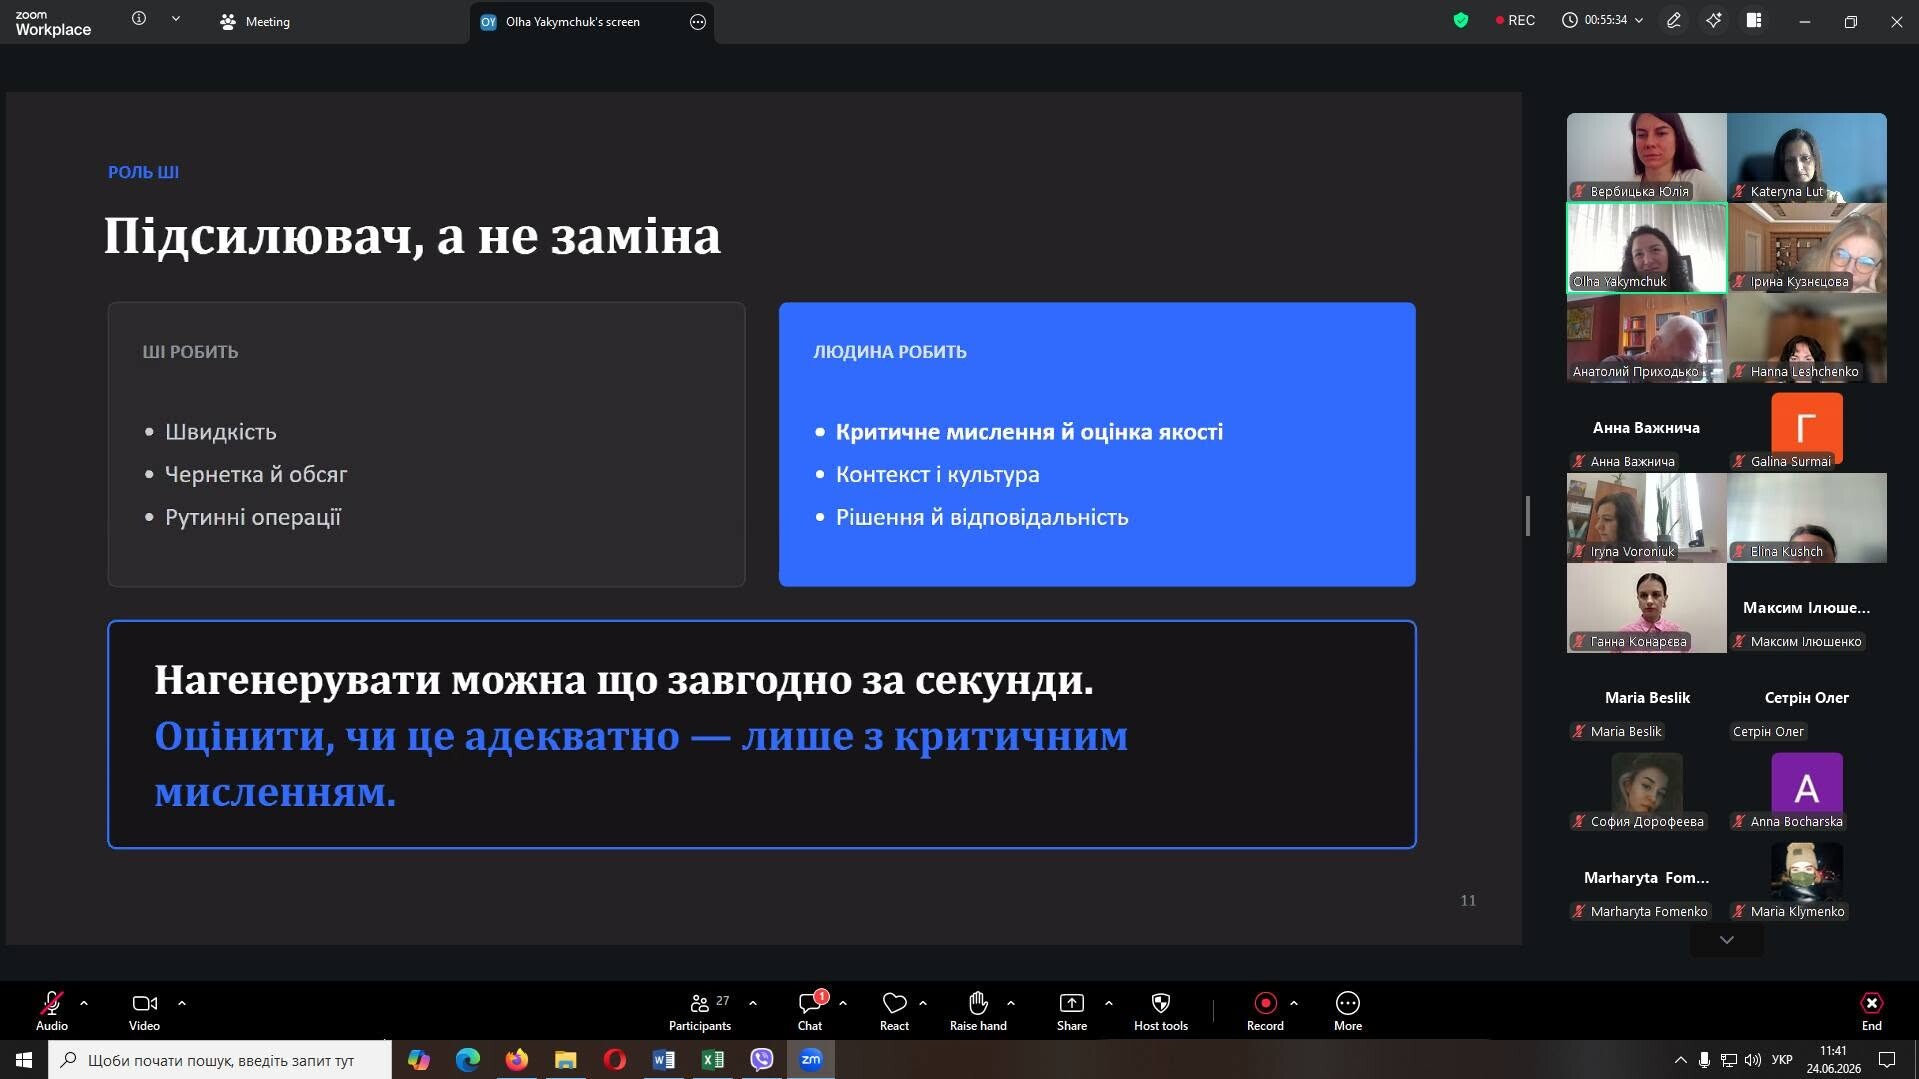Open Microsoft Edge from taskbar
This screenshot has height=1079, width=1919.
(x=467, y=1060)
